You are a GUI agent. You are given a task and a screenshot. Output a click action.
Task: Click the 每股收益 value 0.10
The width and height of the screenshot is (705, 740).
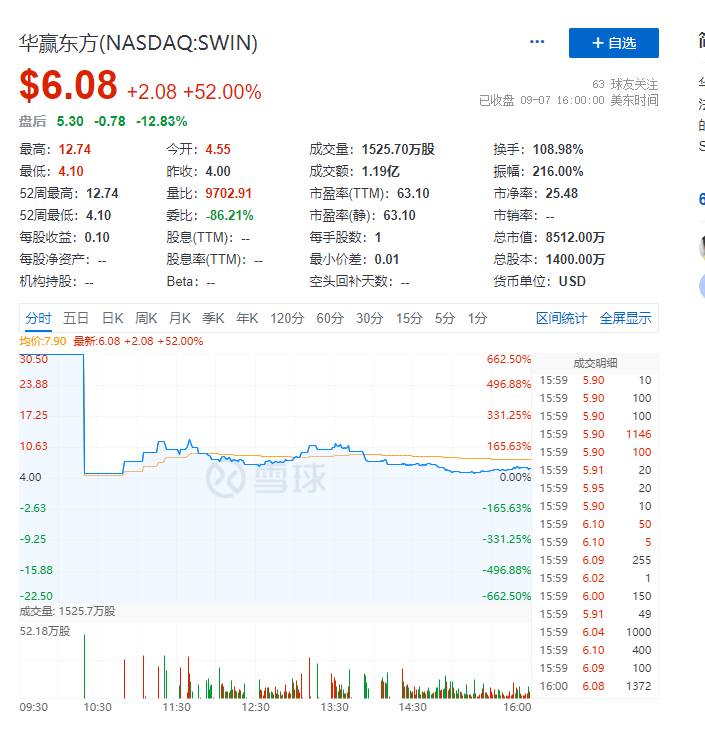[97, 237]
